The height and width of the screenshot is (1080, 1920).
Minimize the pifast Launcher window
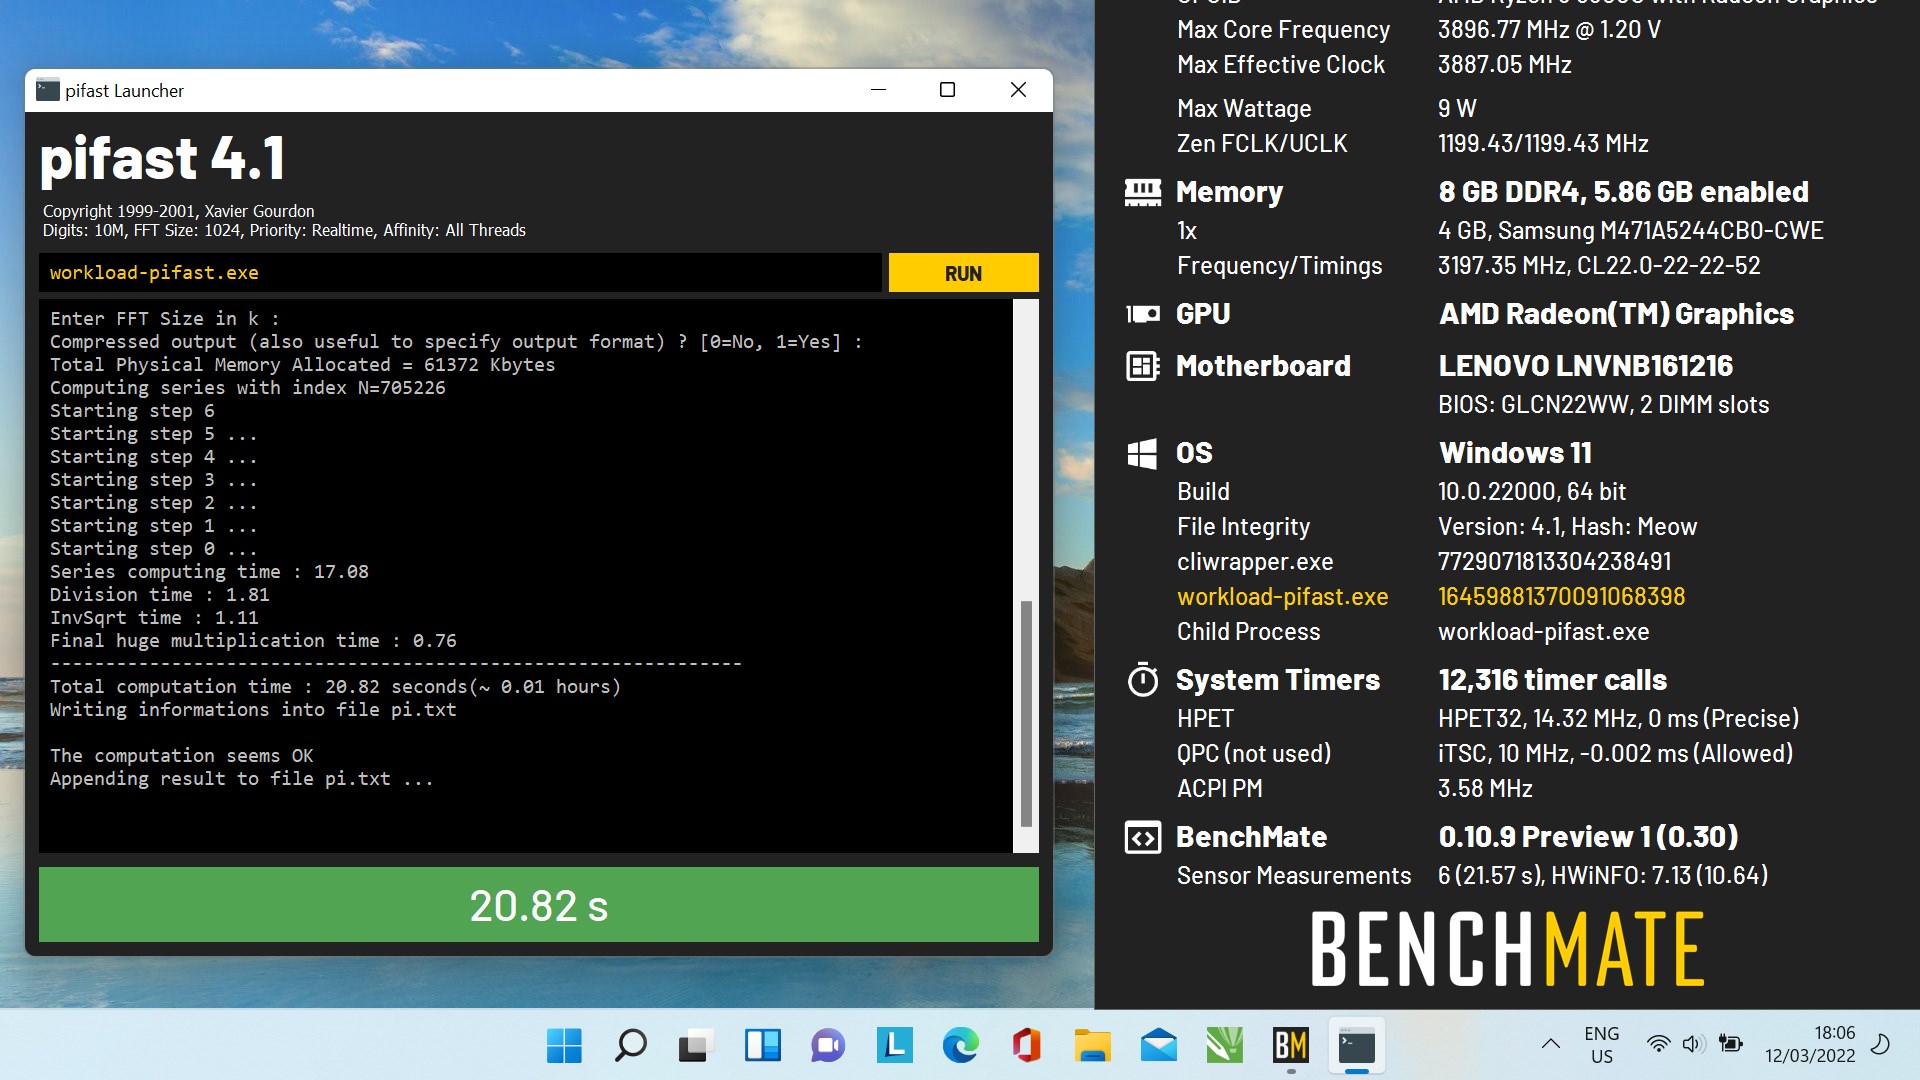pyautogui.click(x=878, y=90)
